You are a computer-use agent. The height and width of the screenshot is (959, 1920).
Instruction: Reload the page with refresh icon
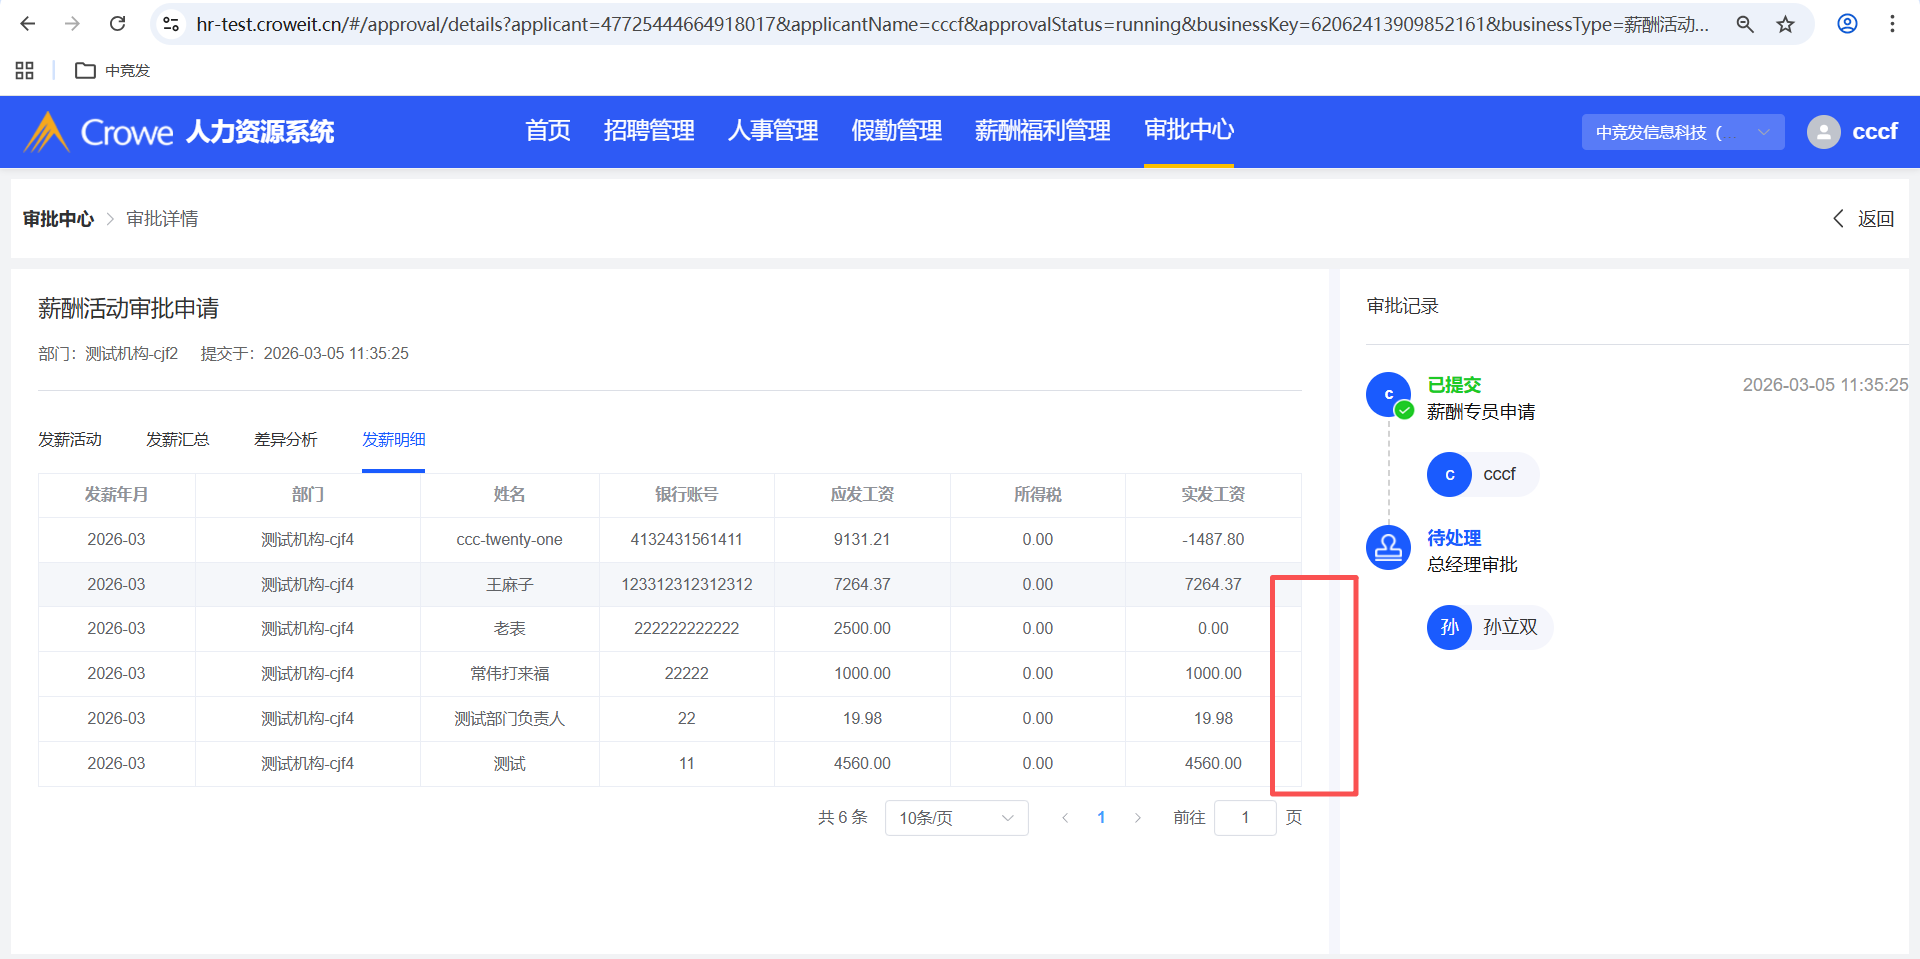coord(117,24)
